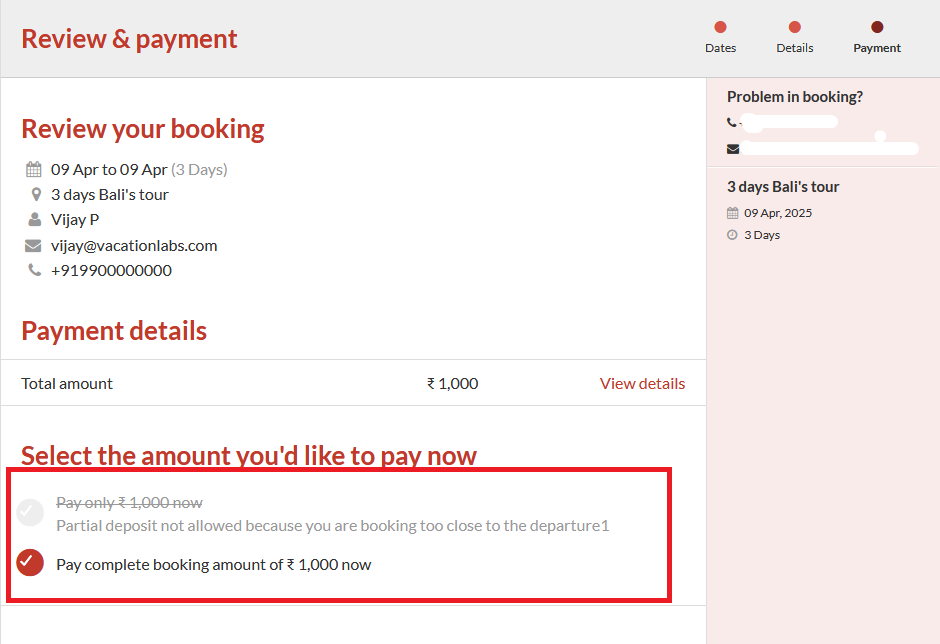Click the envelope icon under Problem in booking
This screenshot has height=644, width=940.
pos(733,149)
